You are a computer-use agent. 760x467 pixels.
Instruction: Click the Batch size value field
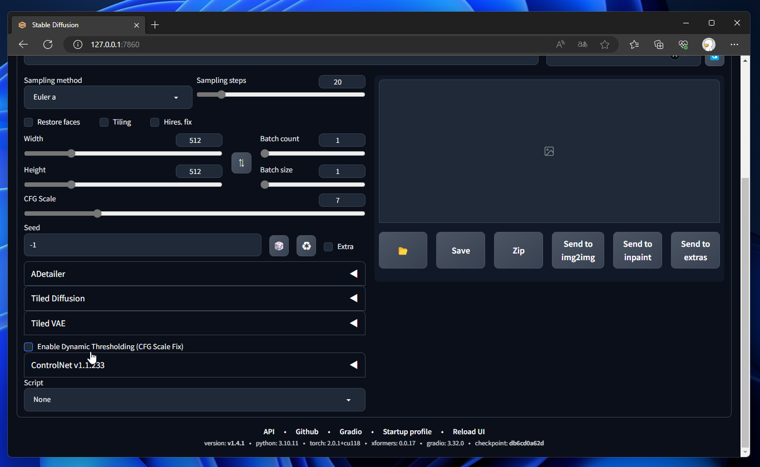(x=342, y=171)
